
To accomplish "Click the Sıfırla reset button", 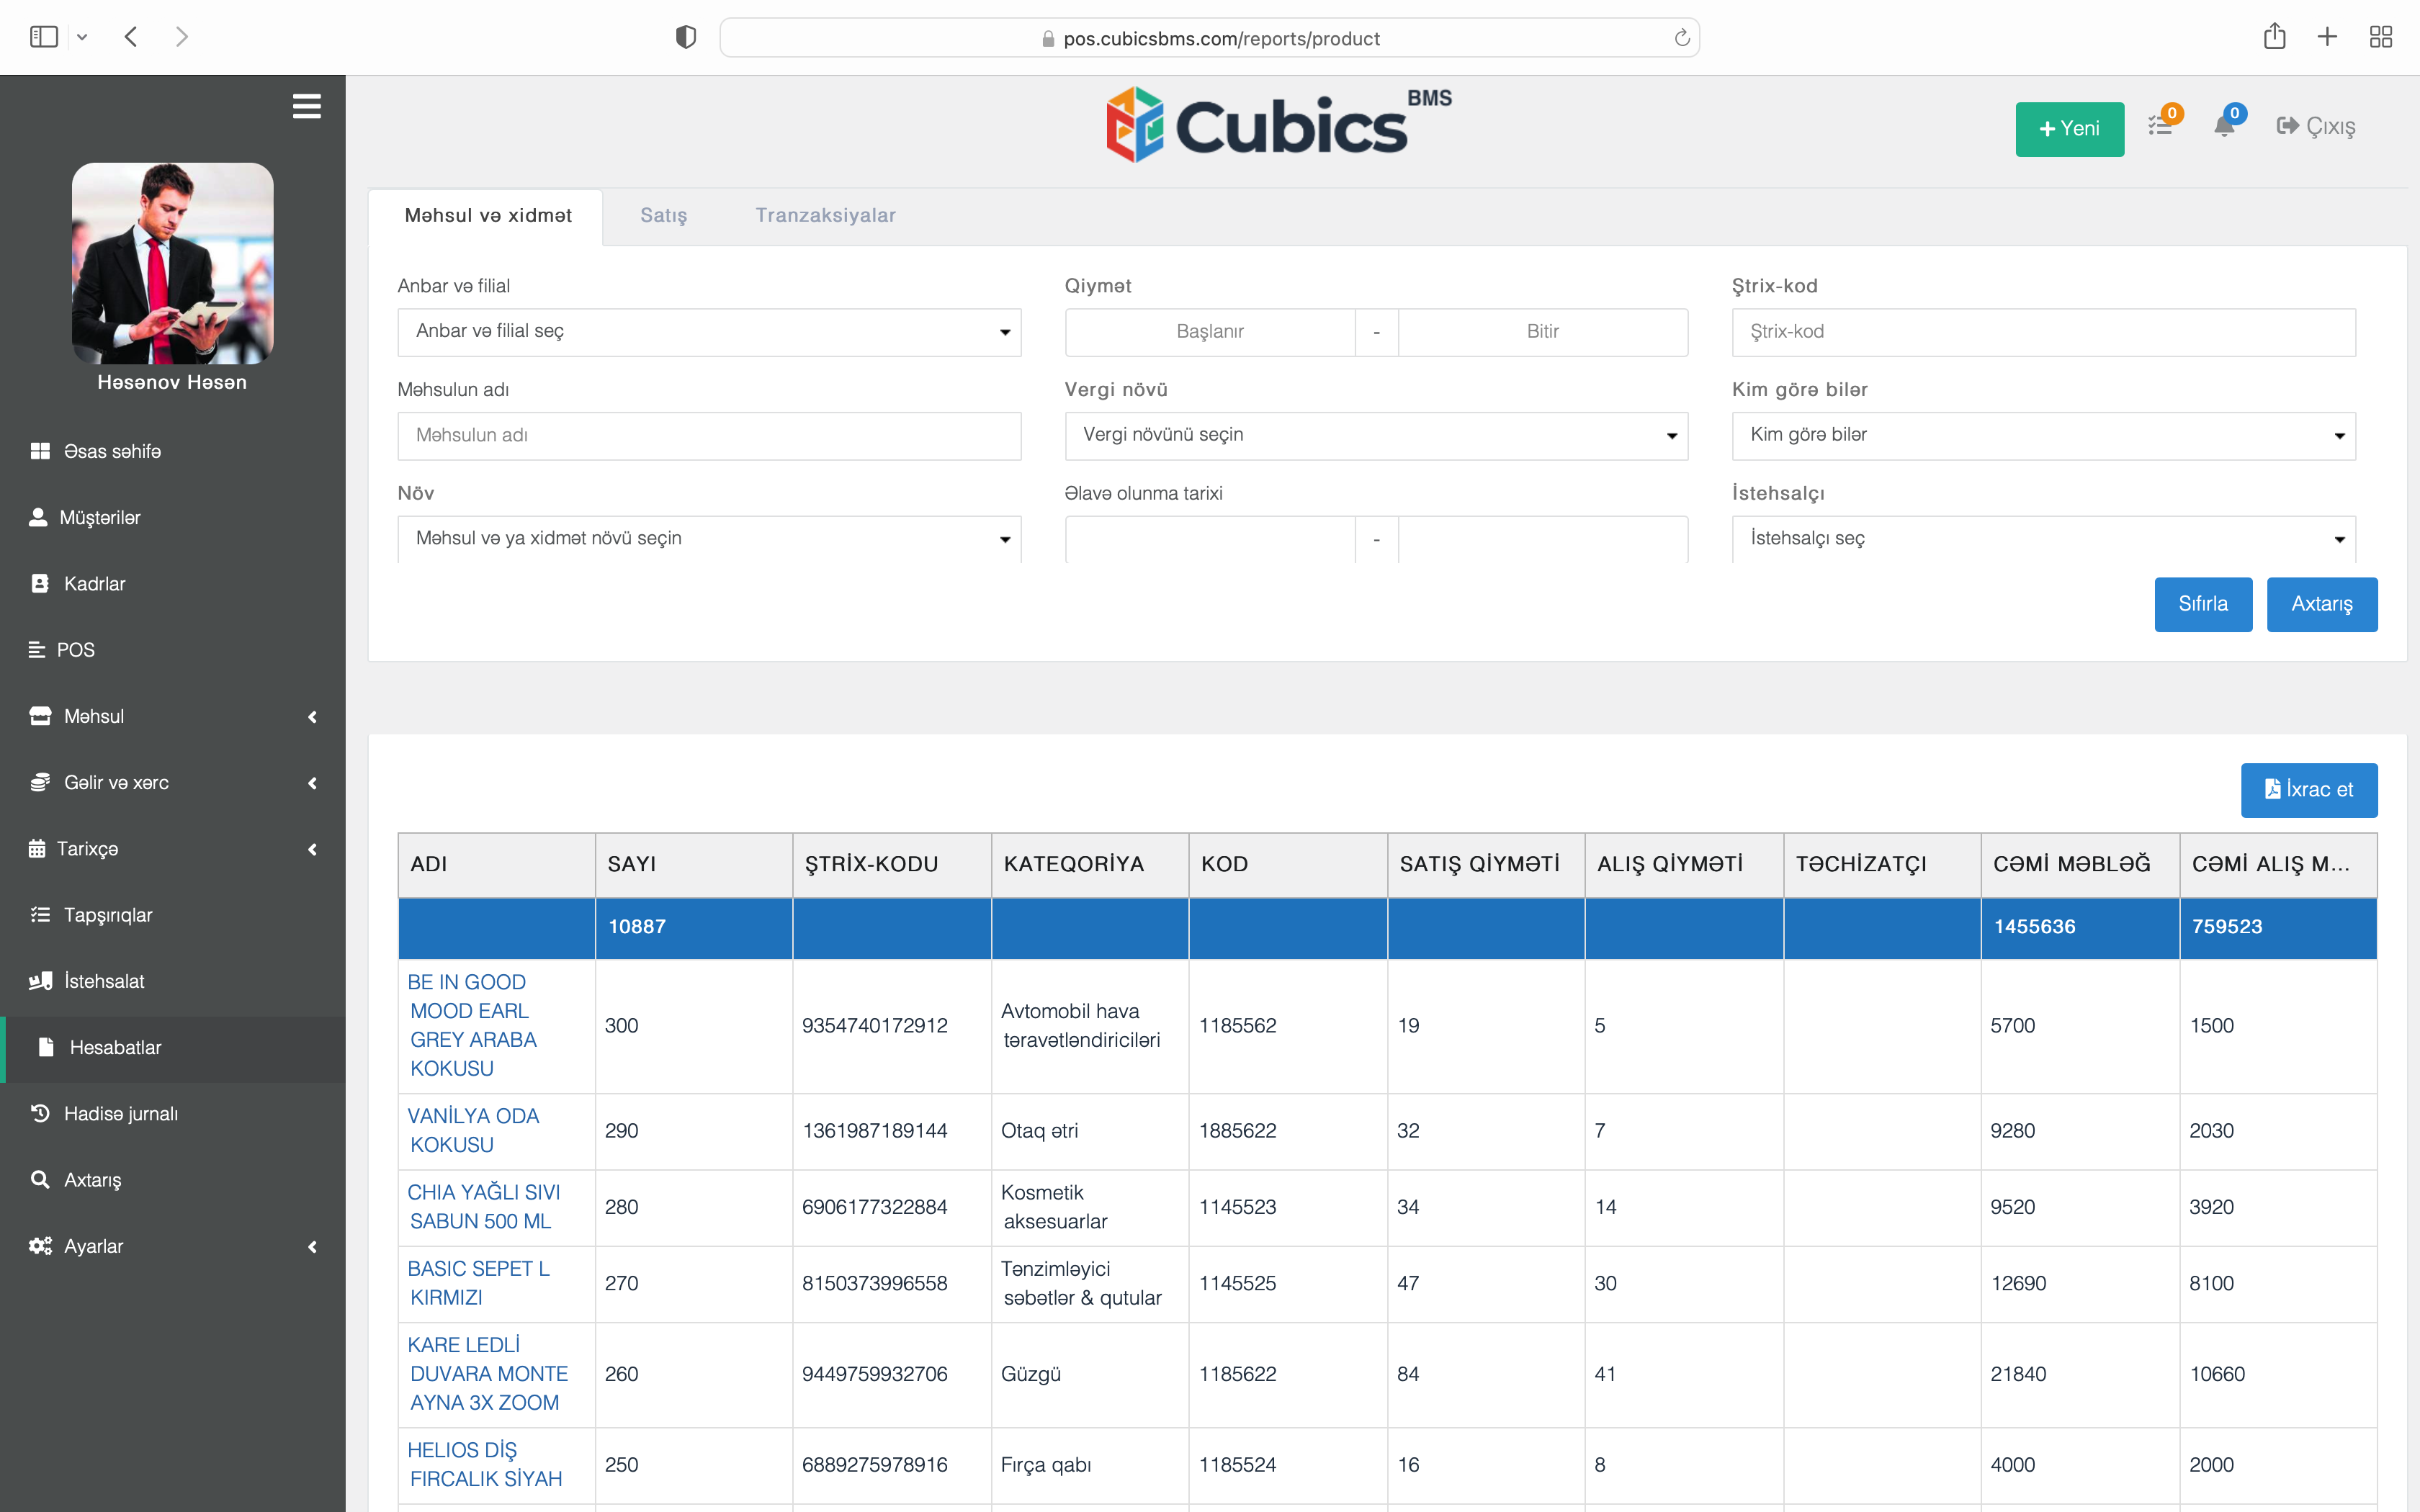I will pyautogui.click(x=2203, y=604).
